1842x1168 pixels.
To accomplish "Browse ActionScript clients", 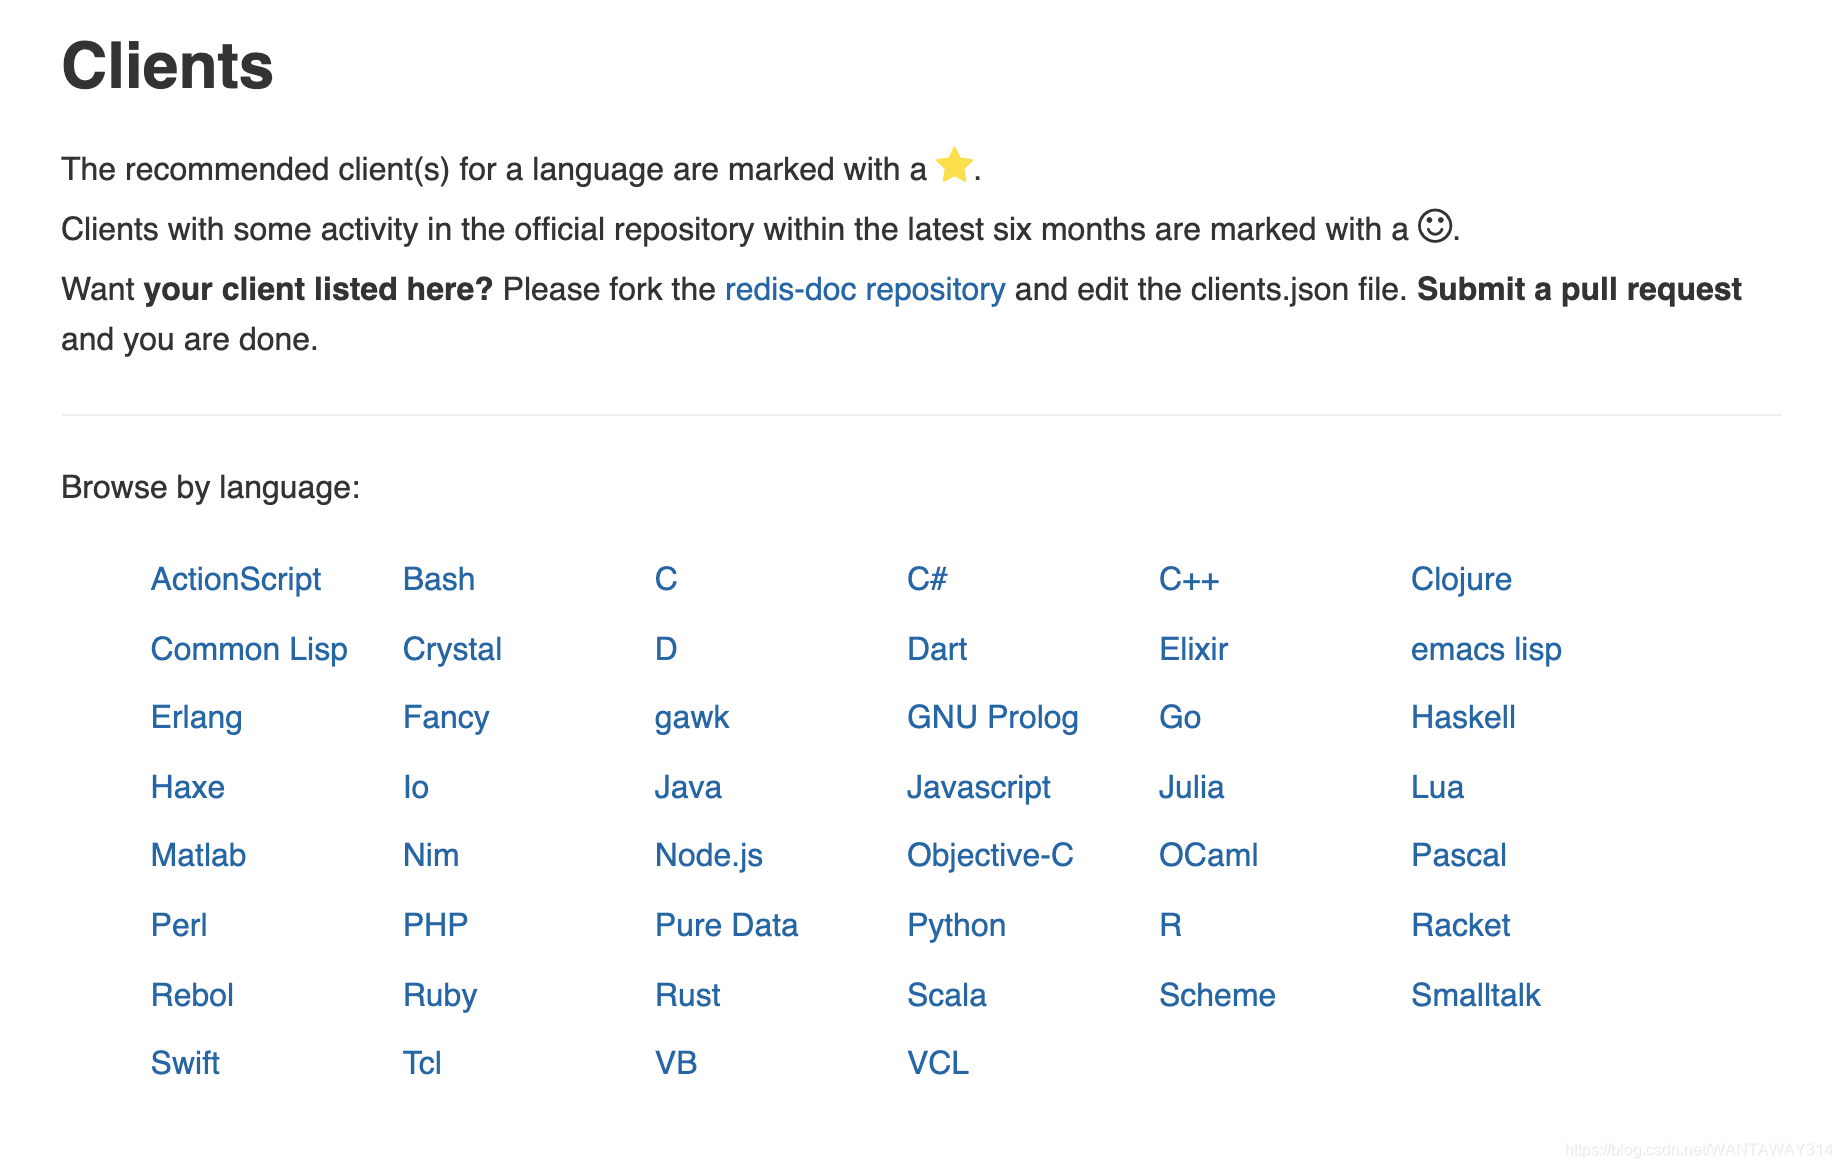I will (236, 579).
